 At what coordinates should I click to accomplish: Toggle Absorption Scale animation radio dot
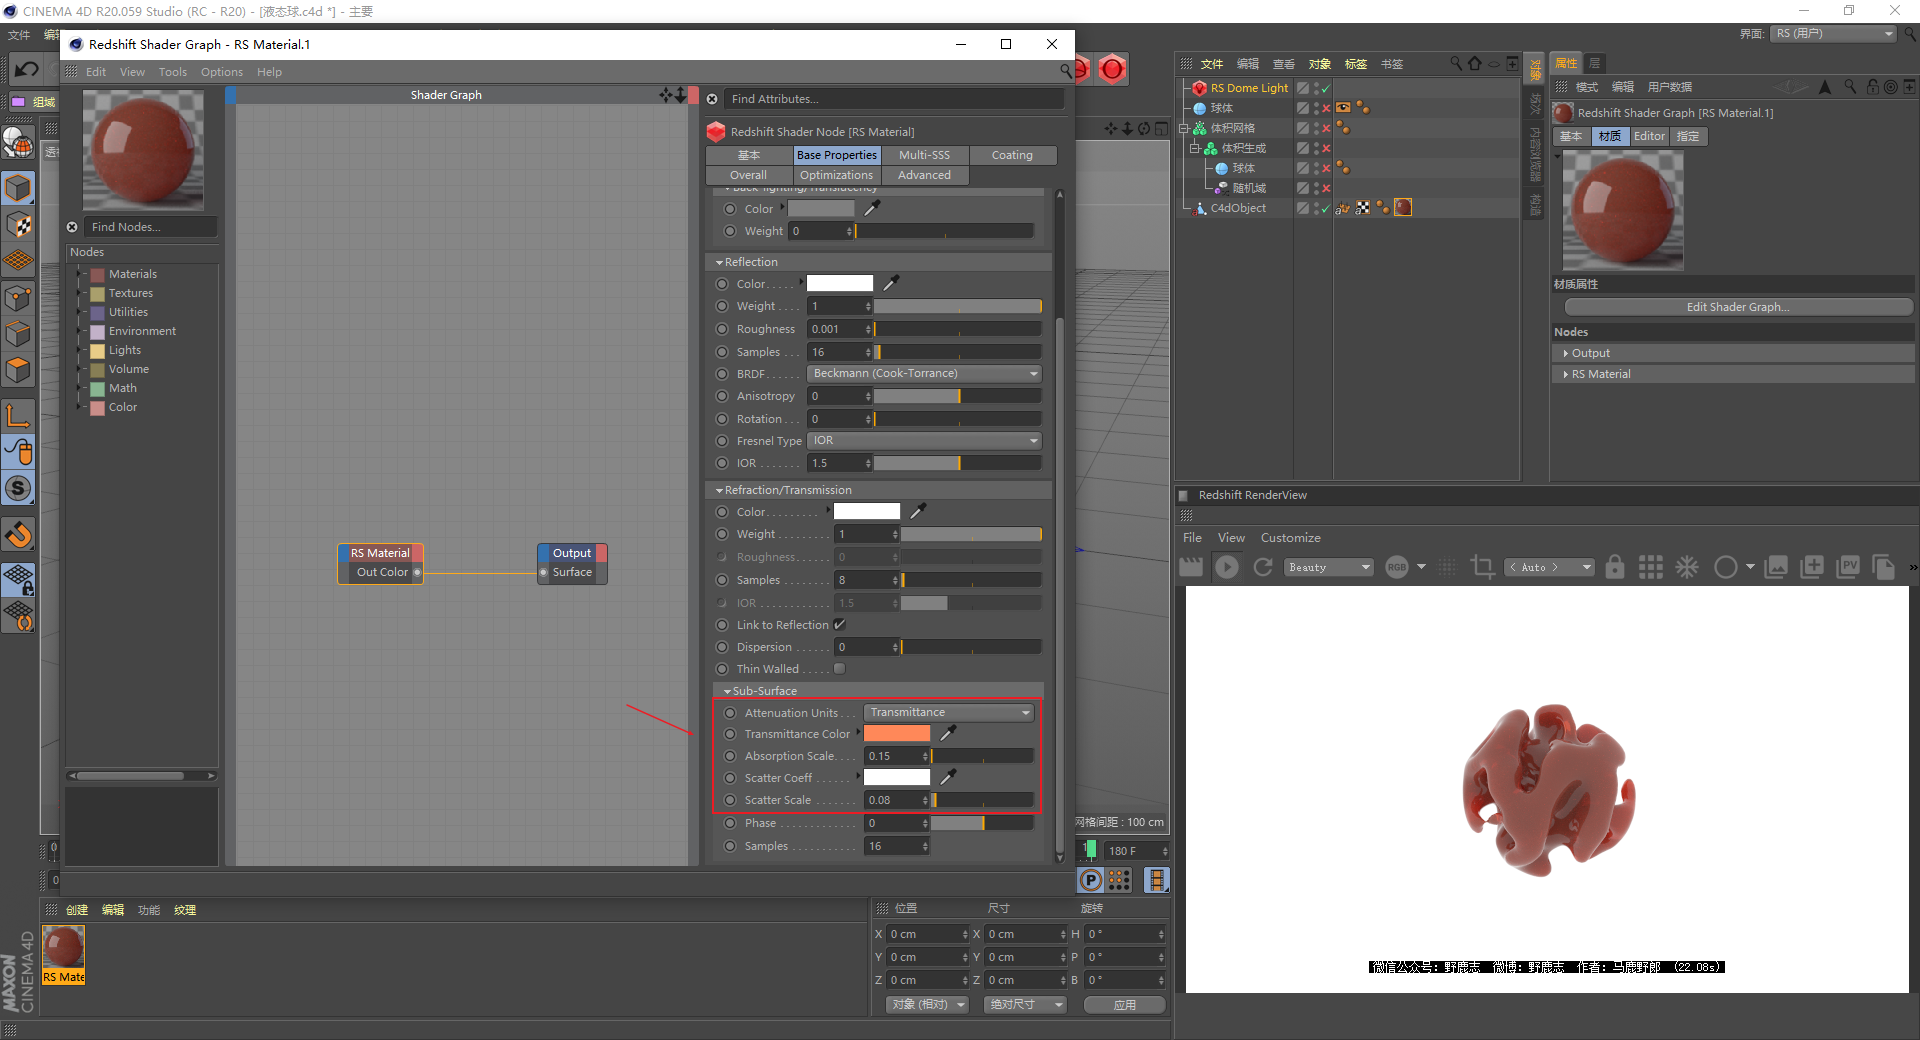point(730,755)
